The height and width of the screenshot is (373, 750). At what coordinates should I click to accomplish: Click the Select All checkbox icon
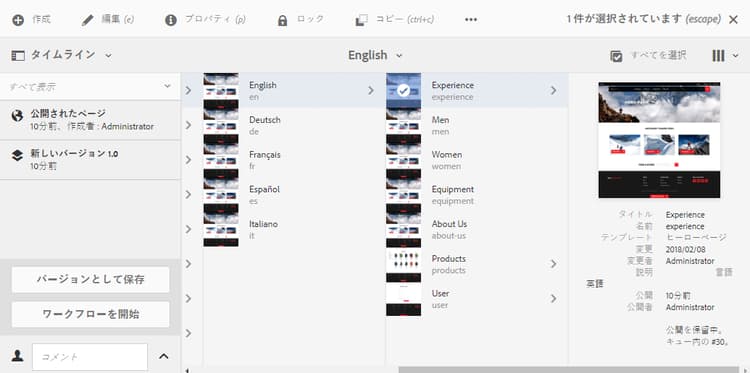click(x=616, y=56)
